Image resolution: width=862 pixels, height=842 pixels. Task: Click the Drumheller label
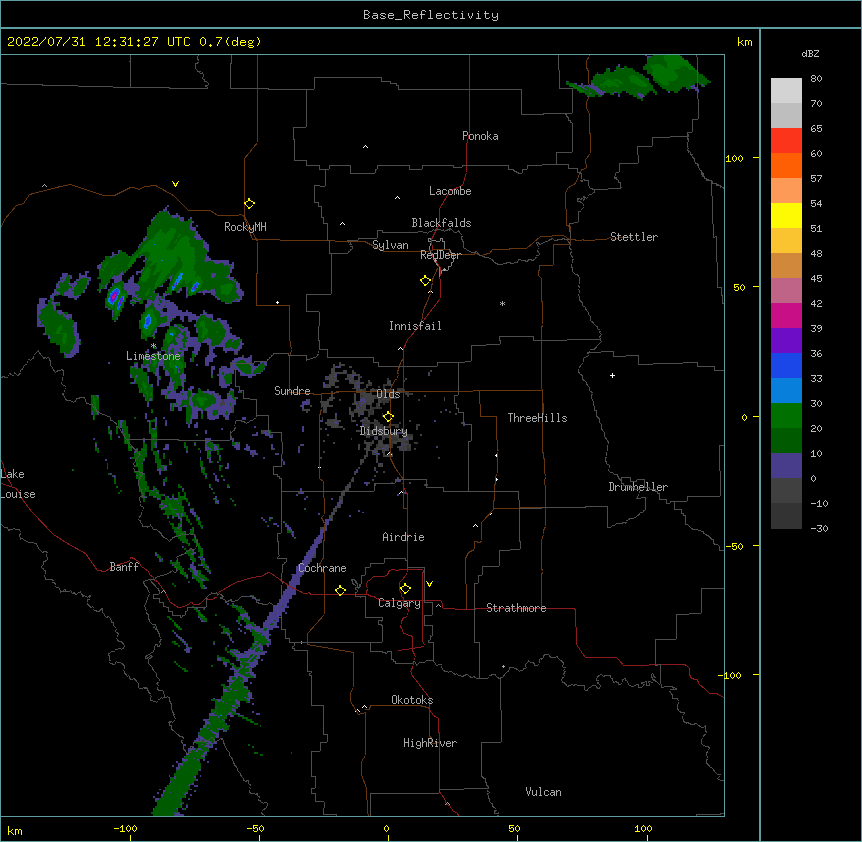point(638,487)
